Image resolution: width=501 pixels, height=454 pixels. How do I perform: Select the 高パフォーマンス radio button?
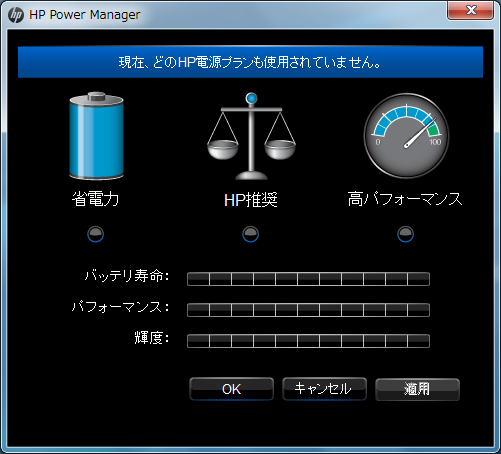(x=406, y=234)
